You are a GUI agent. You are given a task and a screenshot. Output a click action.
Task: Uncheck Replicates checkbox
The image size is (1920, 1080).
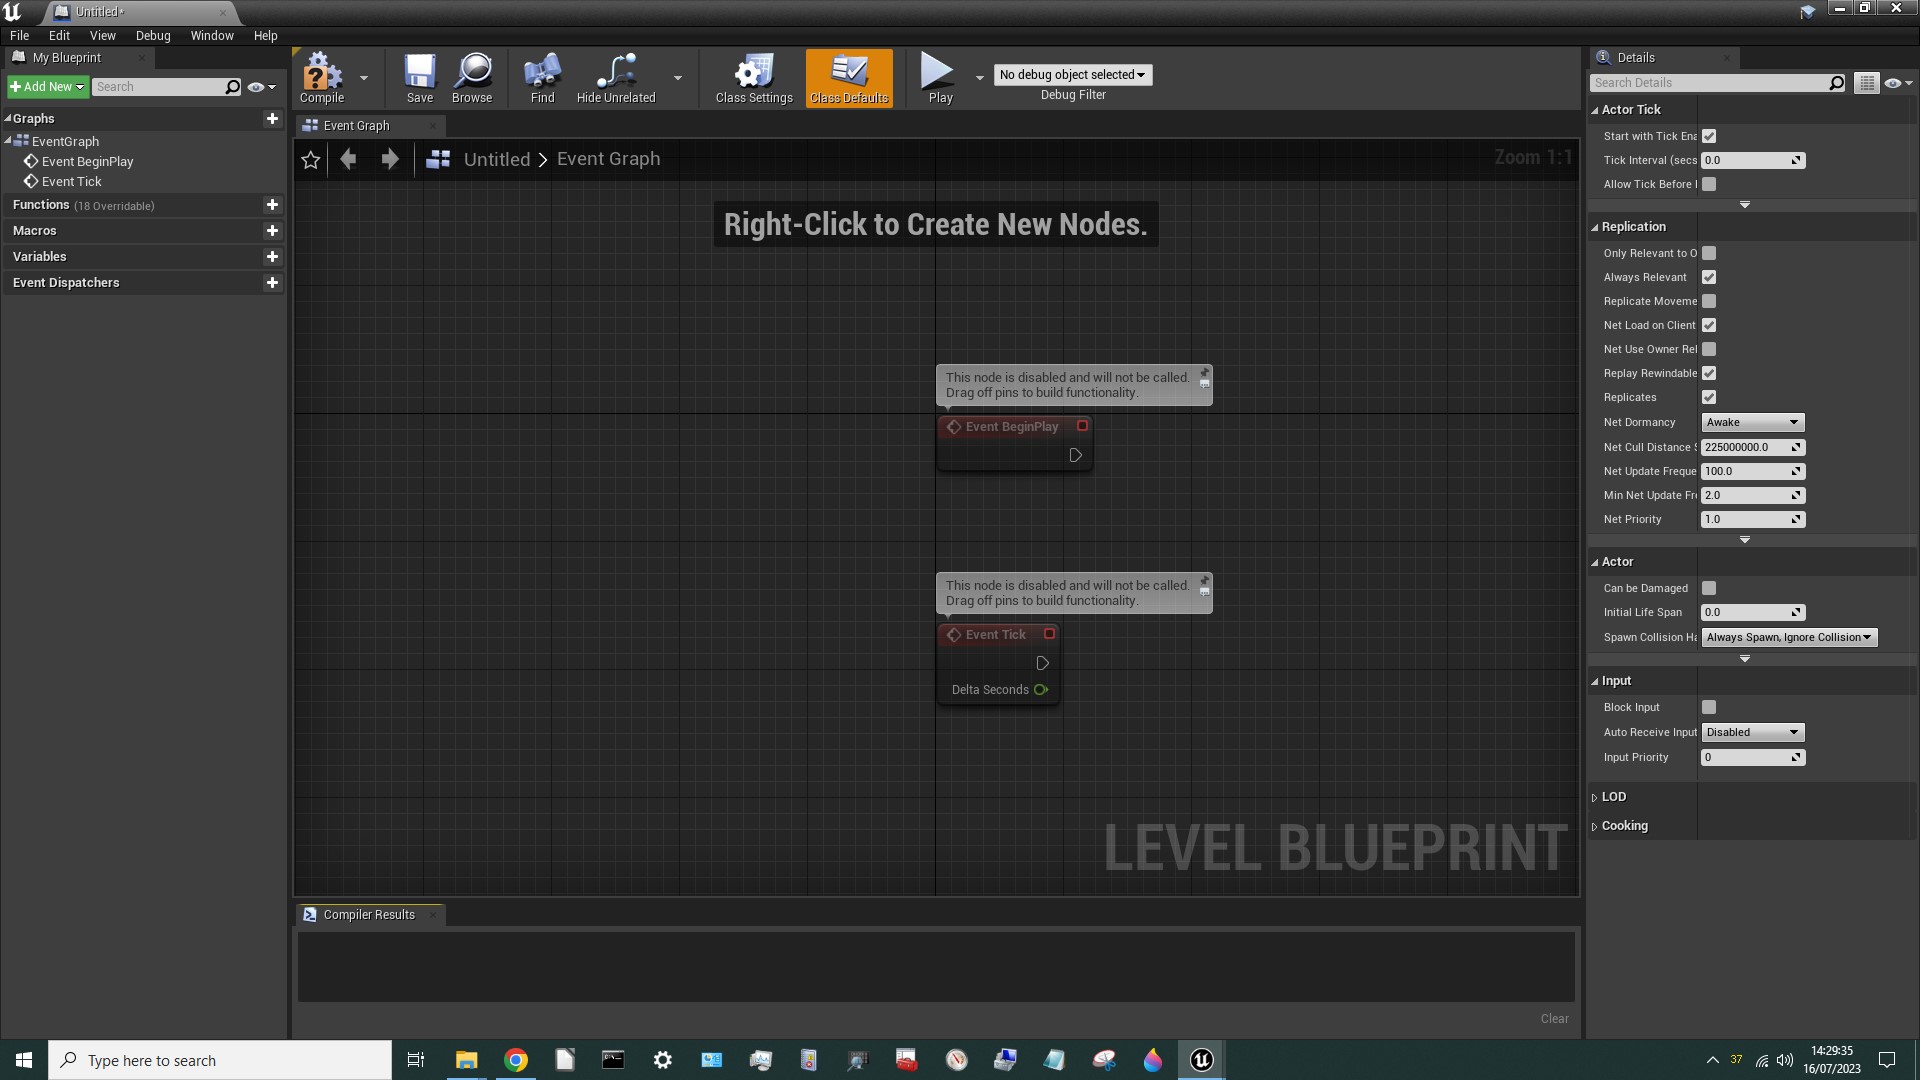coord(1709,397)
